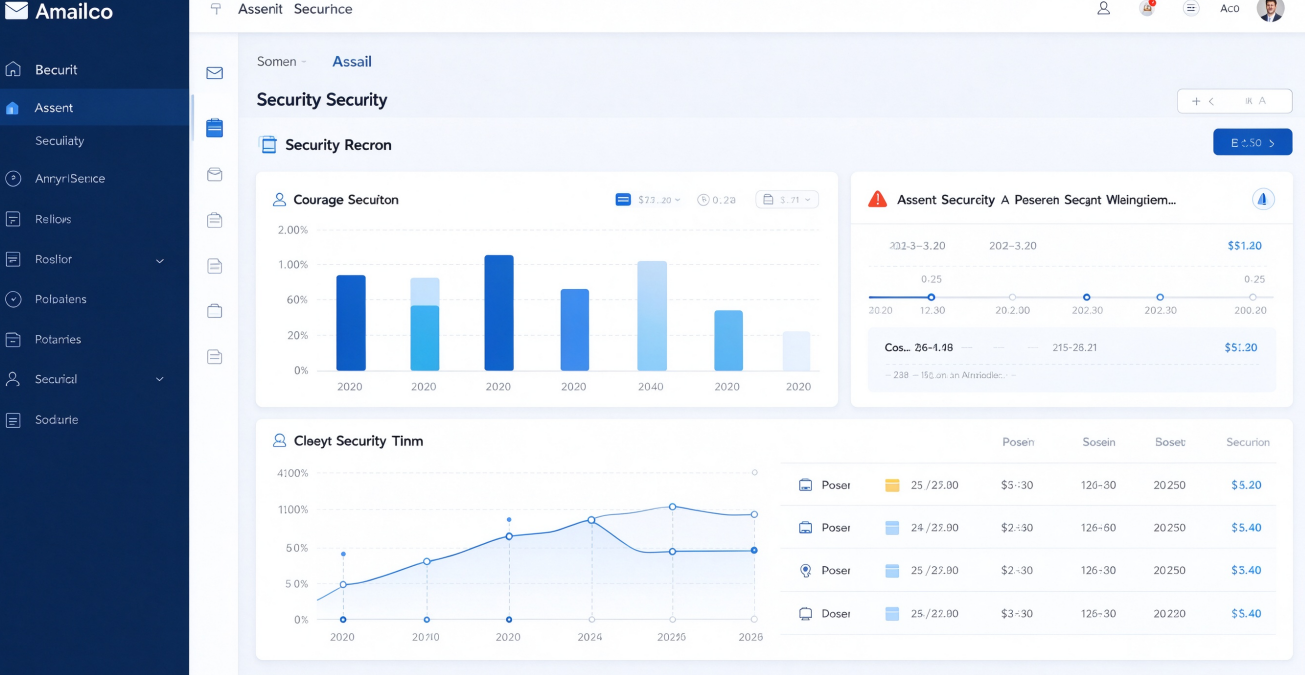Click the Potarries sidebar icon

pyautogui.click(x=13, y=339)
